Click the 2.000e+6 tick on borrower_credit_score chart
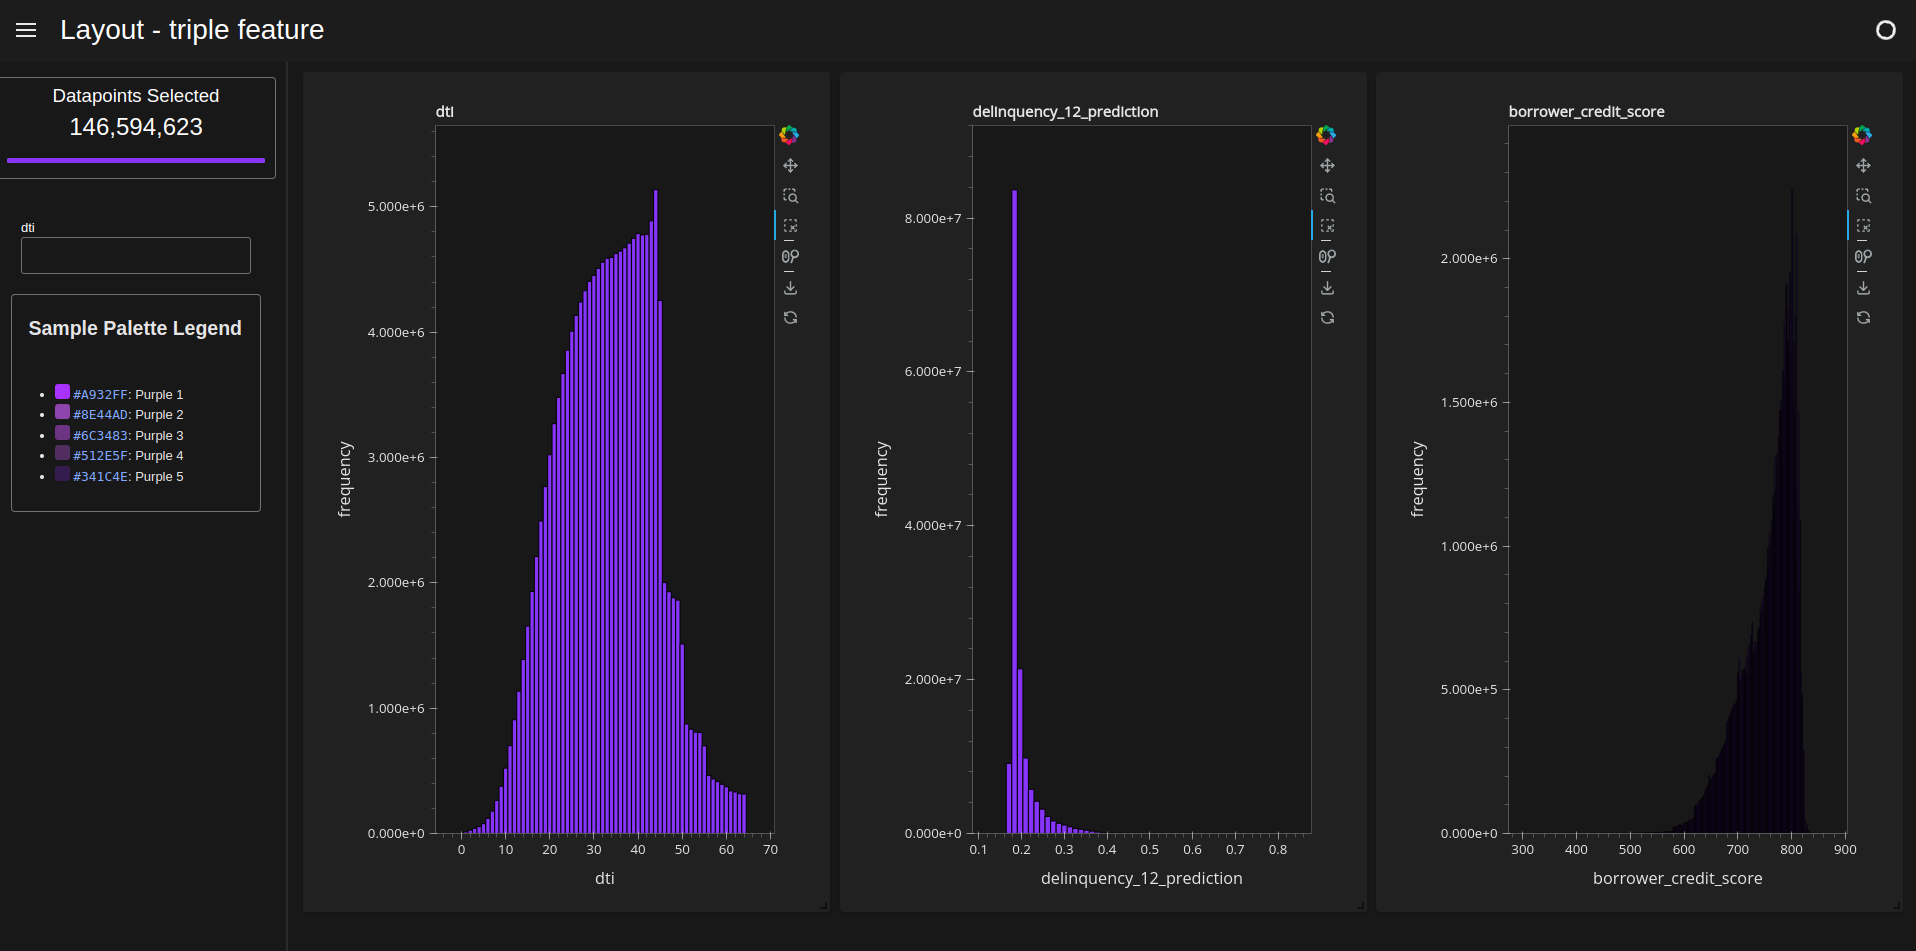The height and width of the screenshot is (951, 1916). point(1469,259)
